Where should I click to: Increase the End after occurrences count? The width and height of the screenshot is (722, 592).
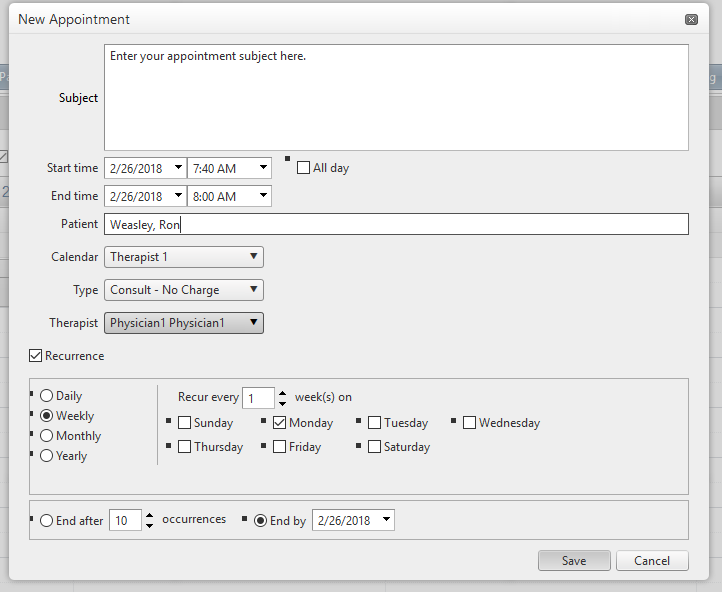[149, 516]
